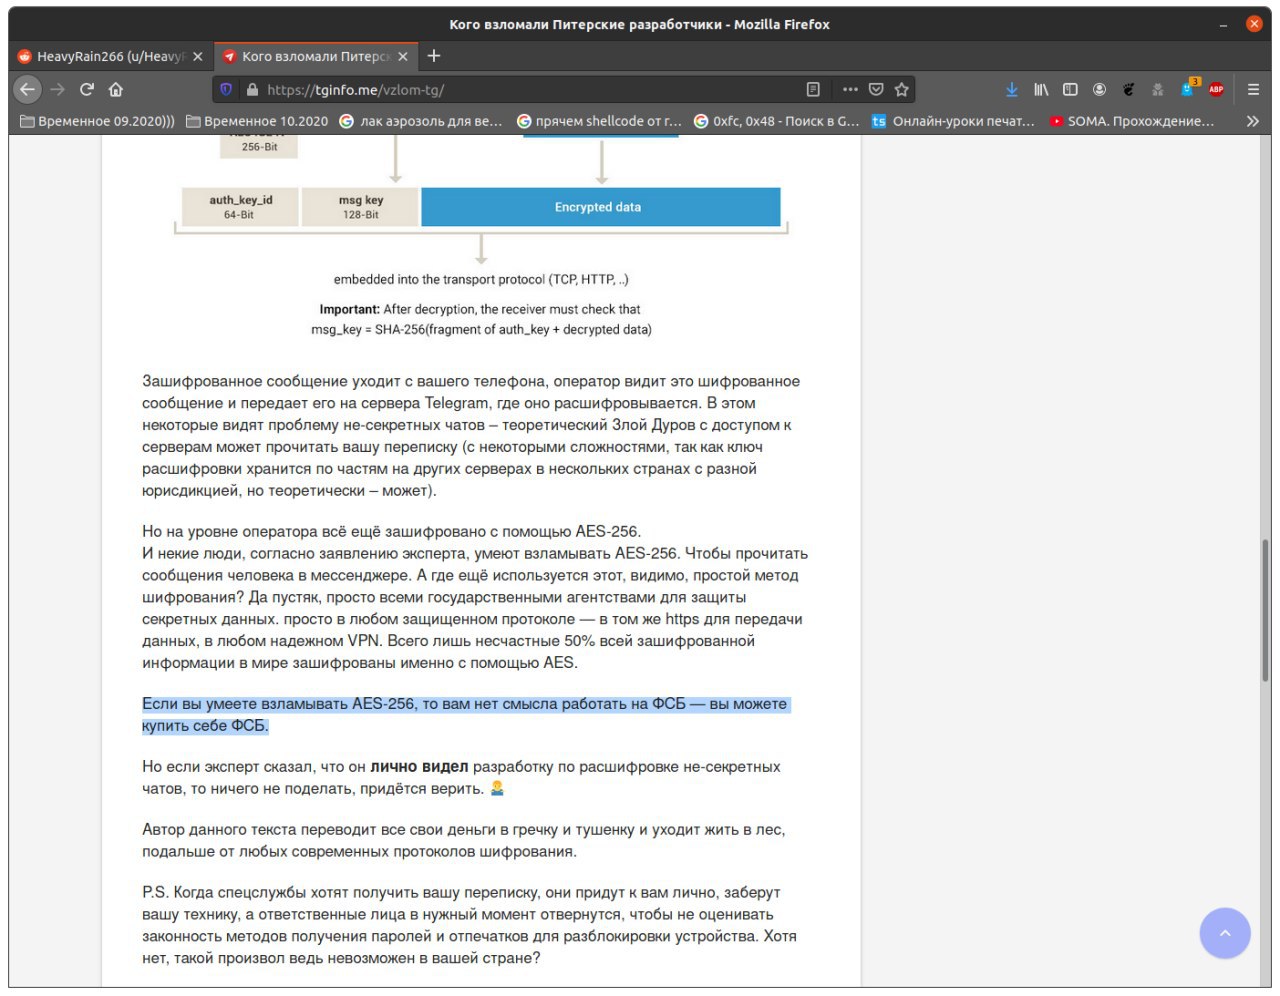Click the 'msg key 128-Bit' diagram block
The image size is (1280, 996).
(x=360, y=207)
